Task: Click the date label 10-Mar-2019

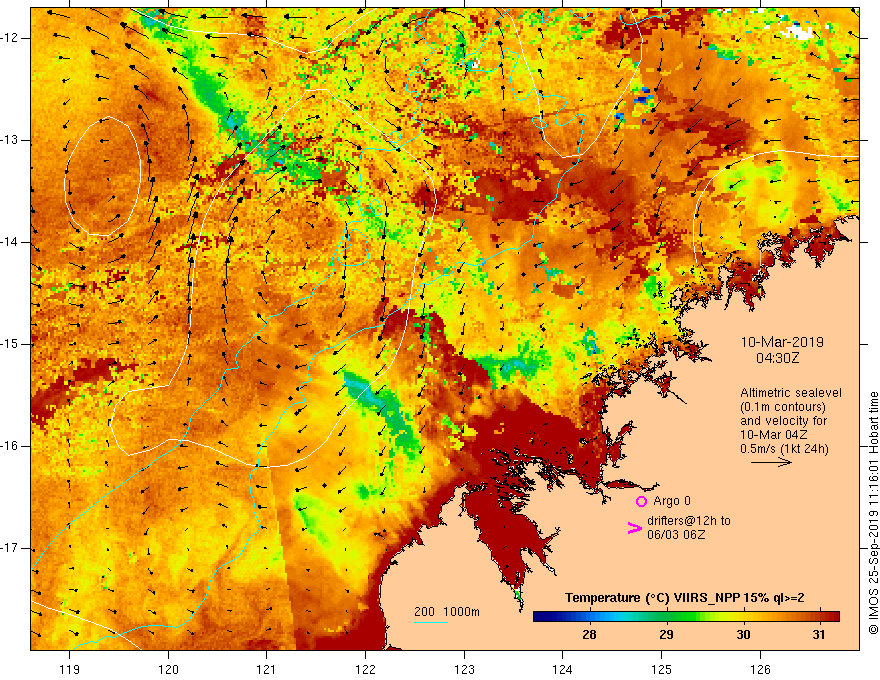Action: 782,342
